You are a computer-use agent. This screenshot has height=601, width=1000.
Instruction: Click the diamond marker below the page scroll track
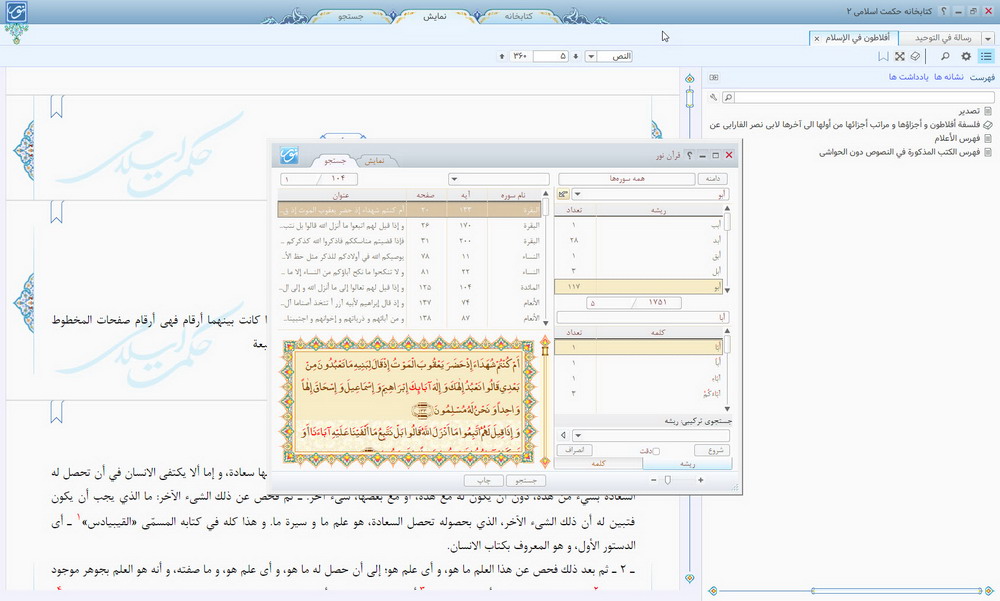689,578
